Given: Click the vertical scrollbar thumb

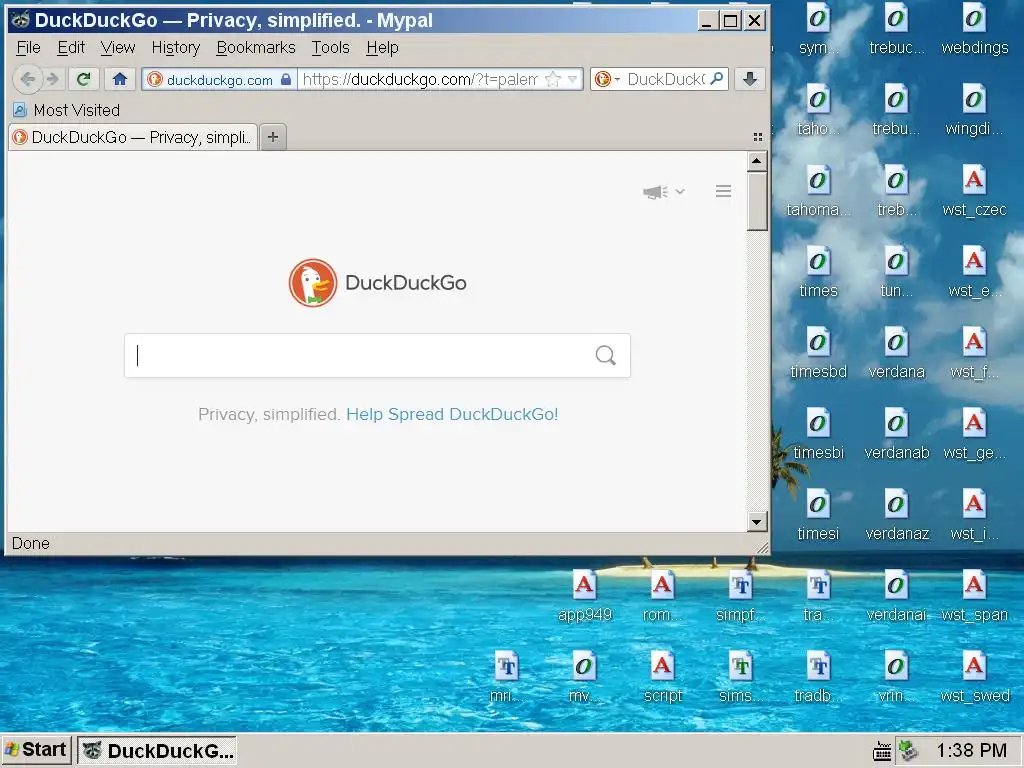Looking at the screenshot, I should coord(756,201).
